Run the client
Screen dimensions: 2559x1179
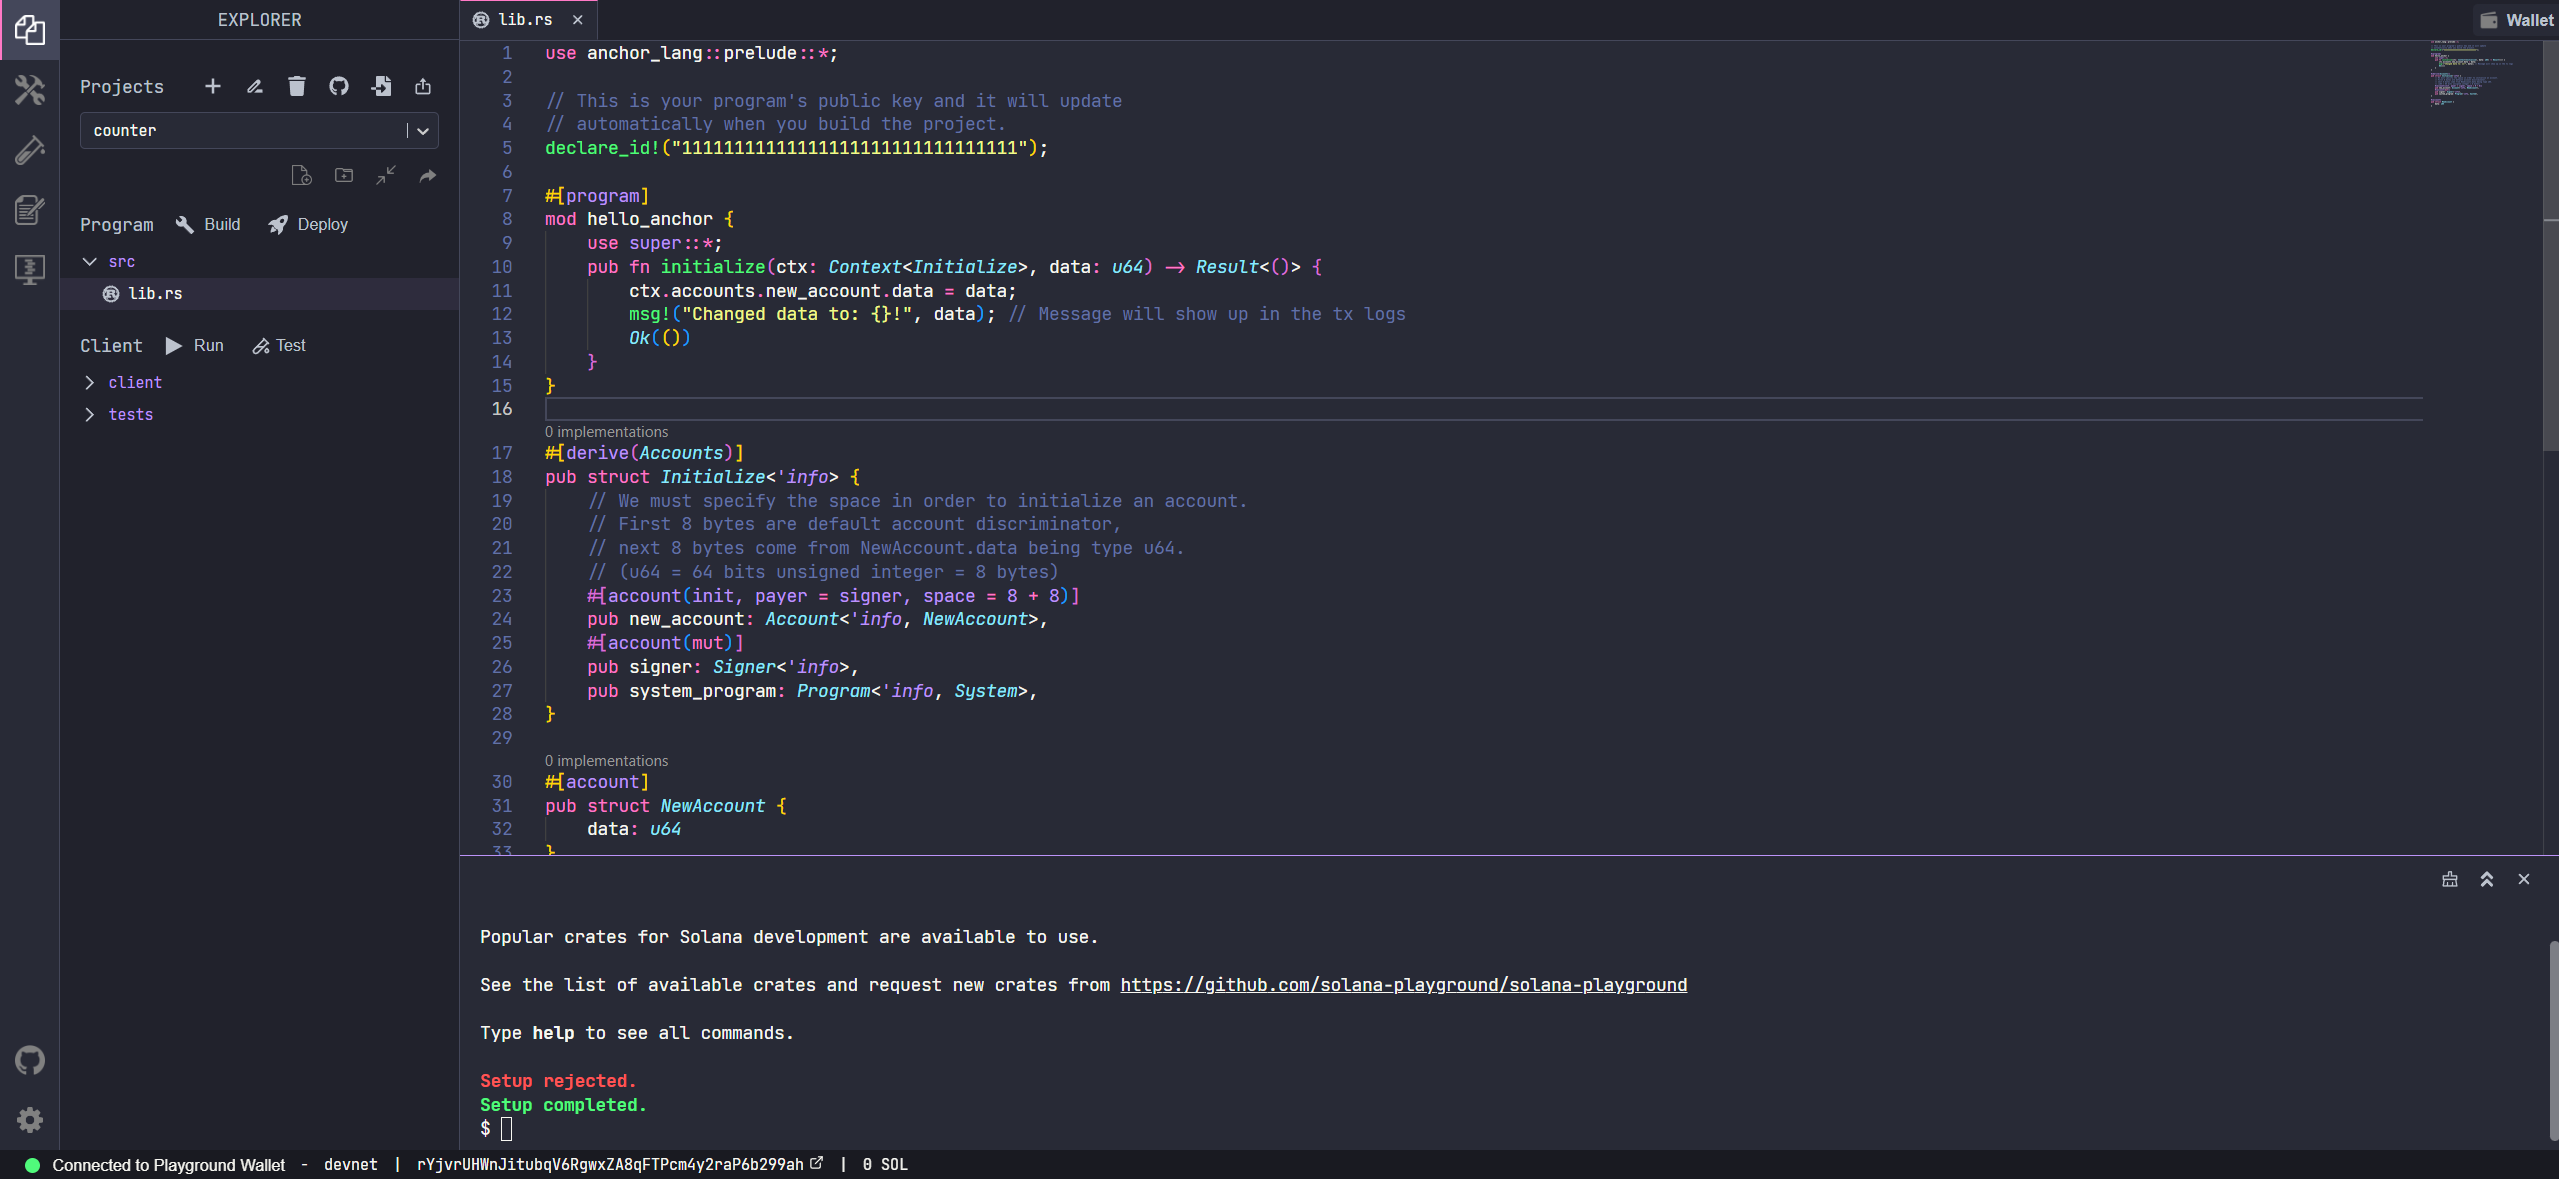point(195,345)
